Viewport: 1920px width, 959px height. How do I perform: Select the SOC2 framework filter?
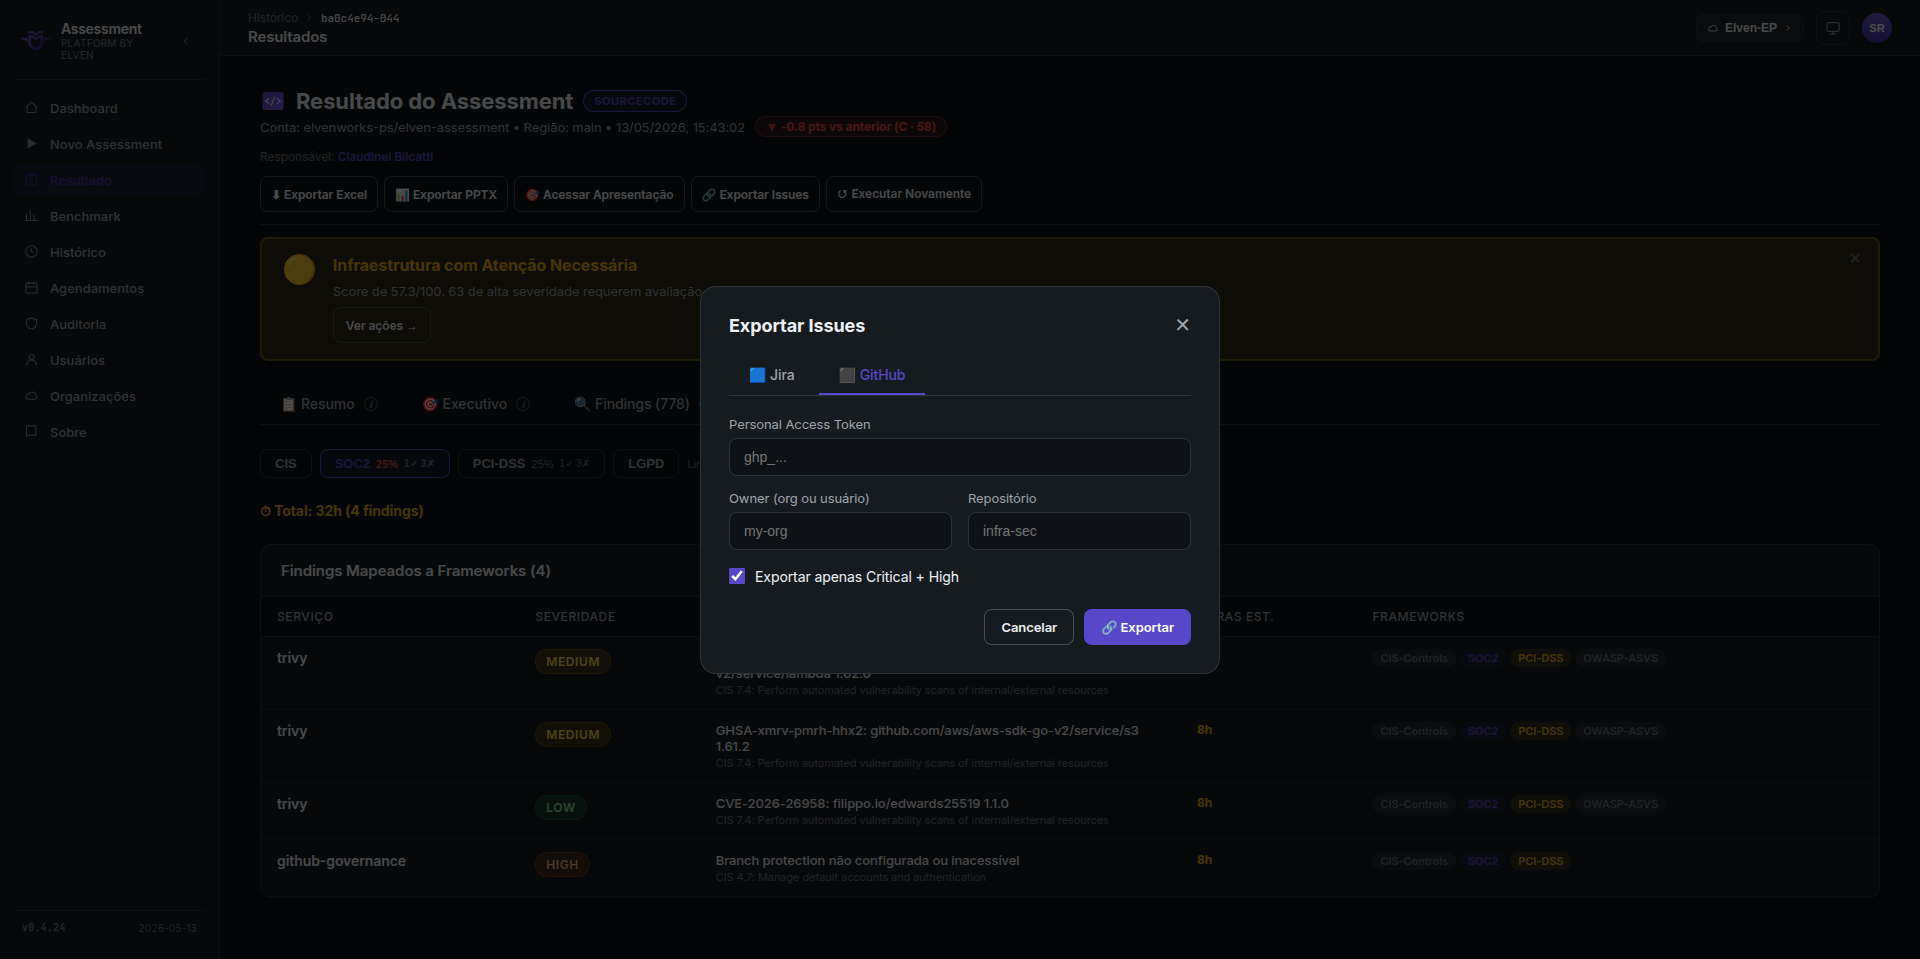click(384, 463)
